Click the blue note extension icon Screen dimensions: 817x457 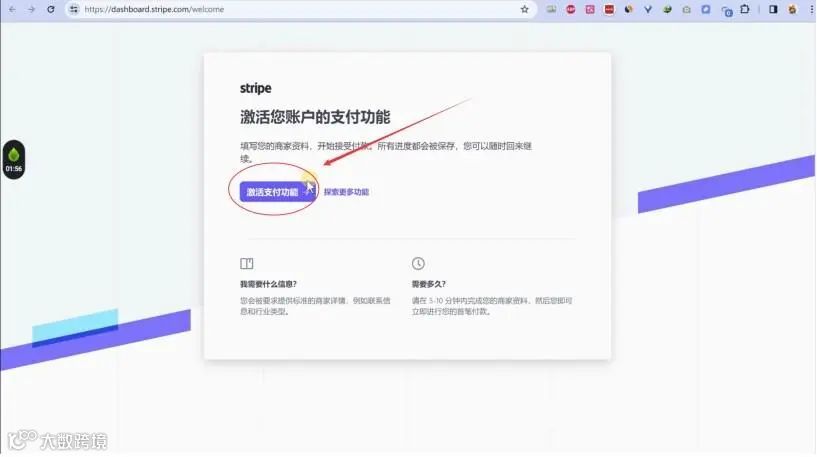[x=705, y=9]
